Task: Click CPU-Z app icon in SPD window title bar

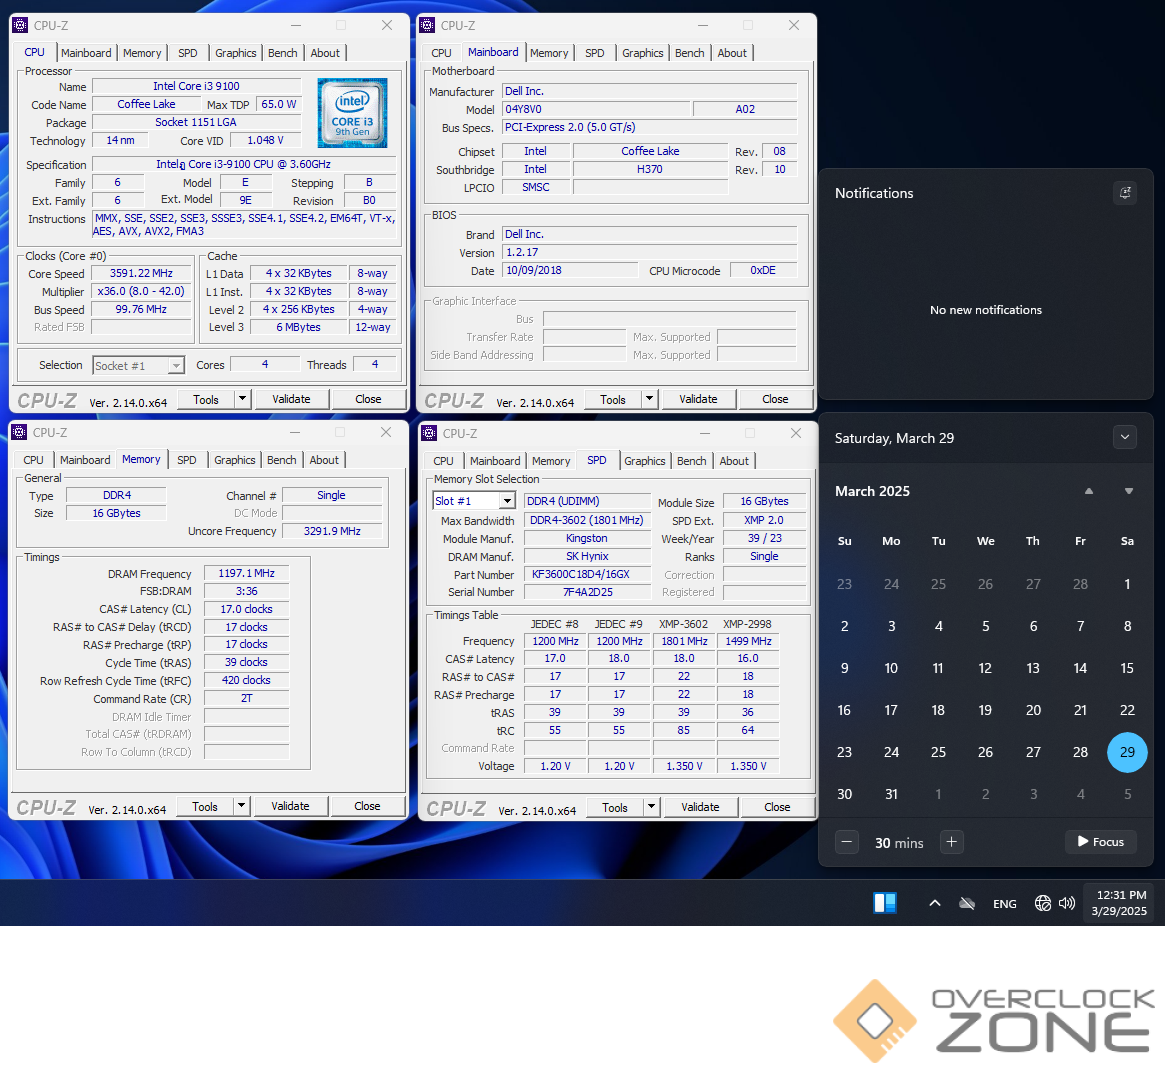Action: [429, 433]
